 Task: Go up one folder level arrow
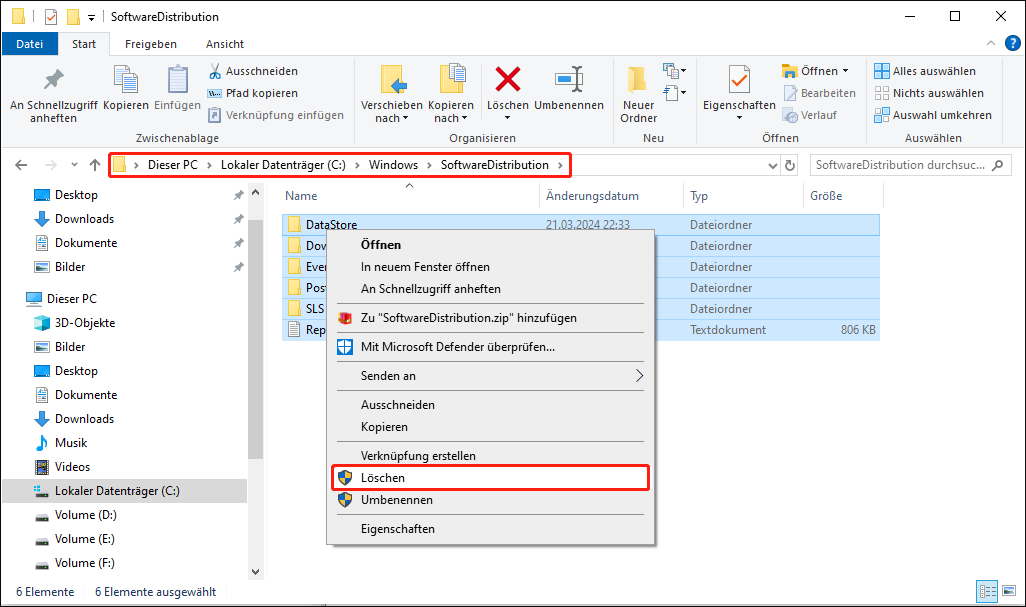[x=95, y=165]
